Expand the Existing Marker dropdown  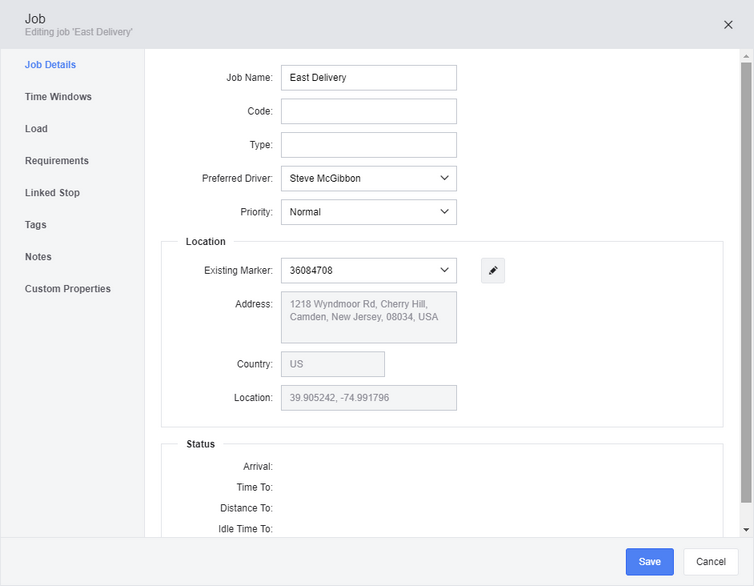click(x=369, y=271)
